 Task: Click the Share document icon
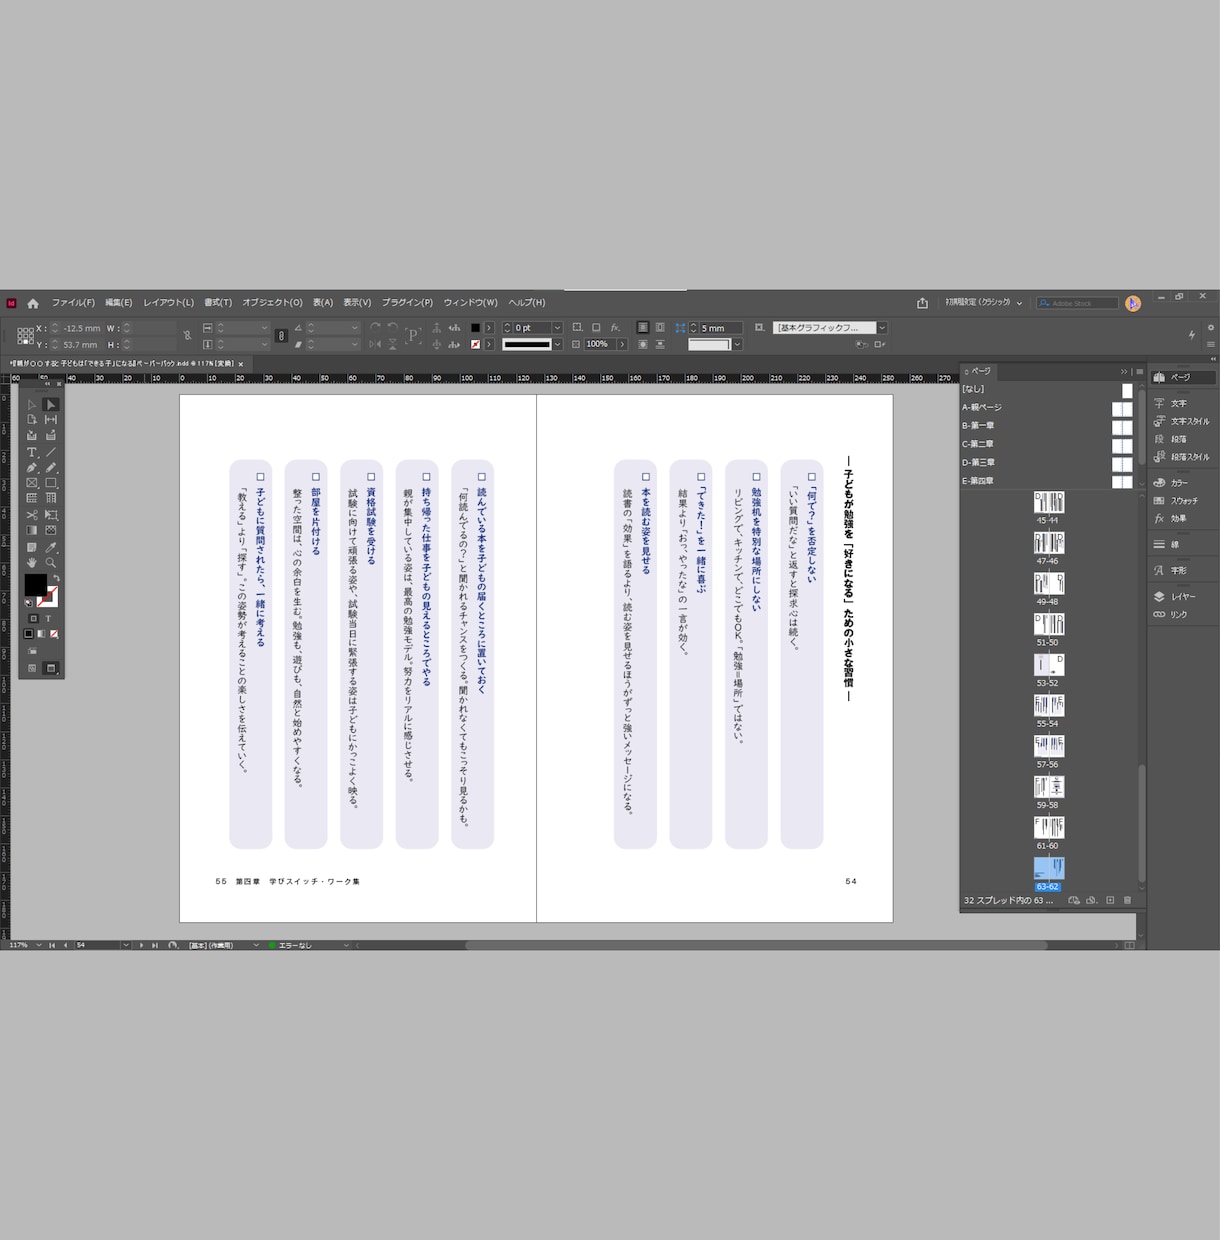(922, 303)
